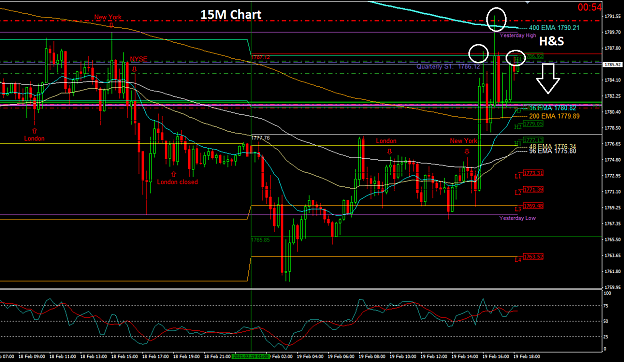Select the 1777.76 level label

261,138
